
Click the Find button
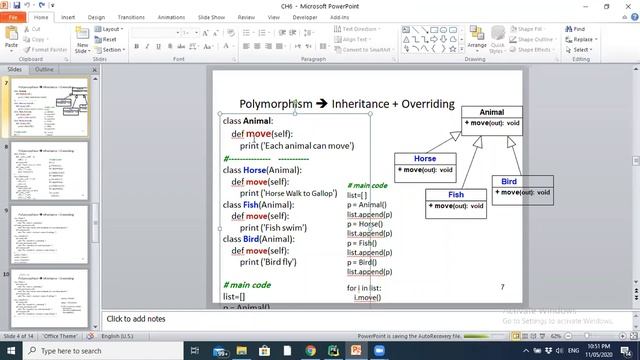point(575,29)
